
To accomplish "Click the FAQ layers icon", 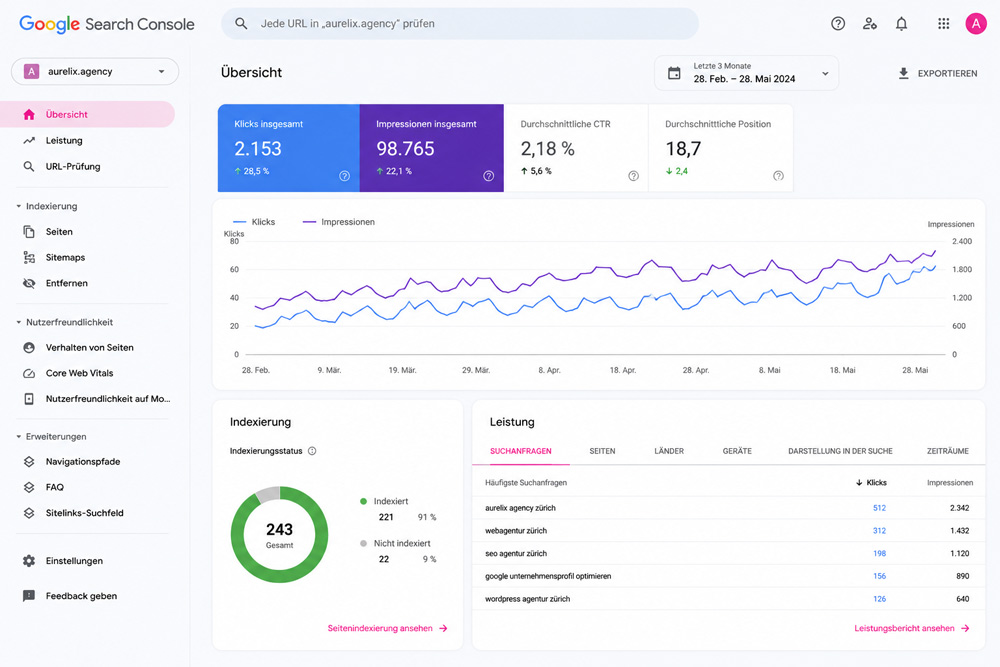I will tap(29, 487).
